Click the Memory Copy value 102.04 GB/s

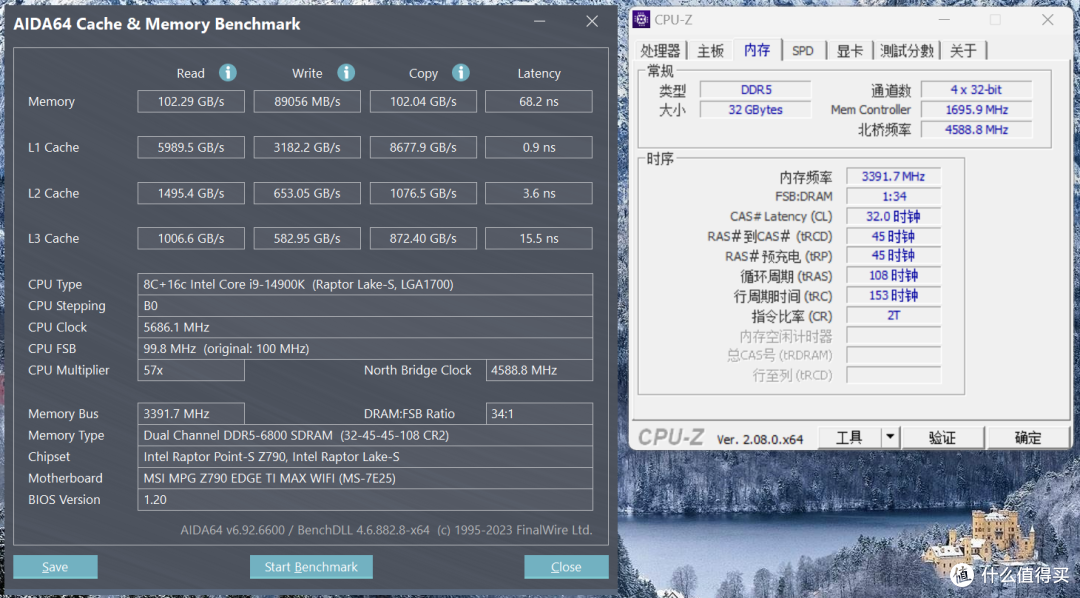(x=423, y=101)
